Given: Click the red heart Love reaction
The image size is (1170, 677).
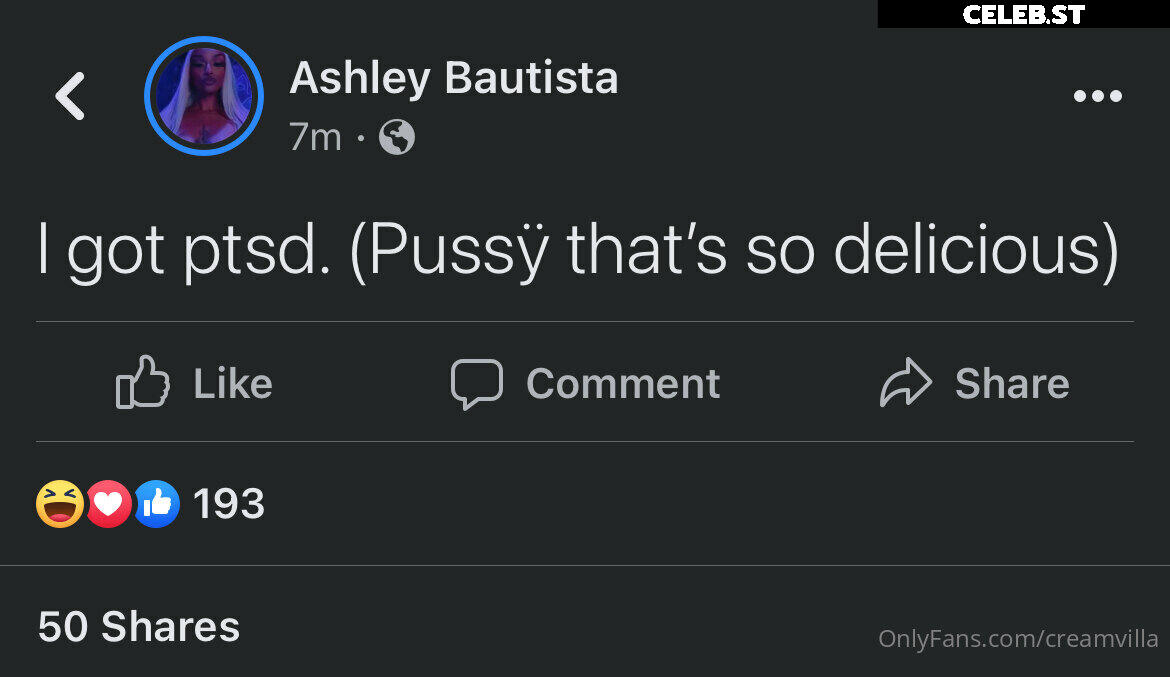Looking at the screenshot, I should (109, 504).
